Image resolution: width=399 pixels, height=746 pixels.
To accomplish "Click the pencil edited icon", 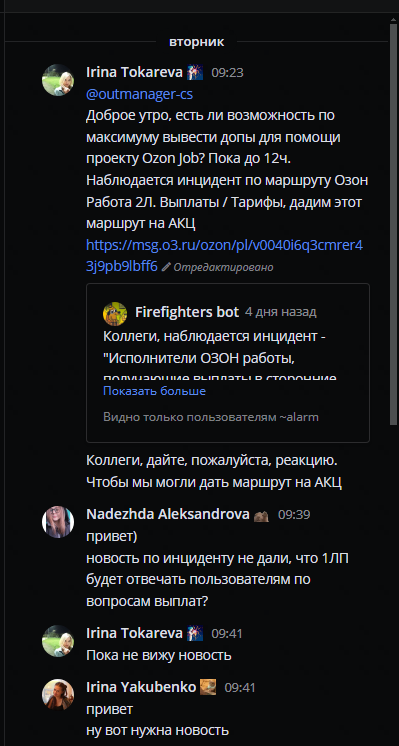I will (165, 267).
